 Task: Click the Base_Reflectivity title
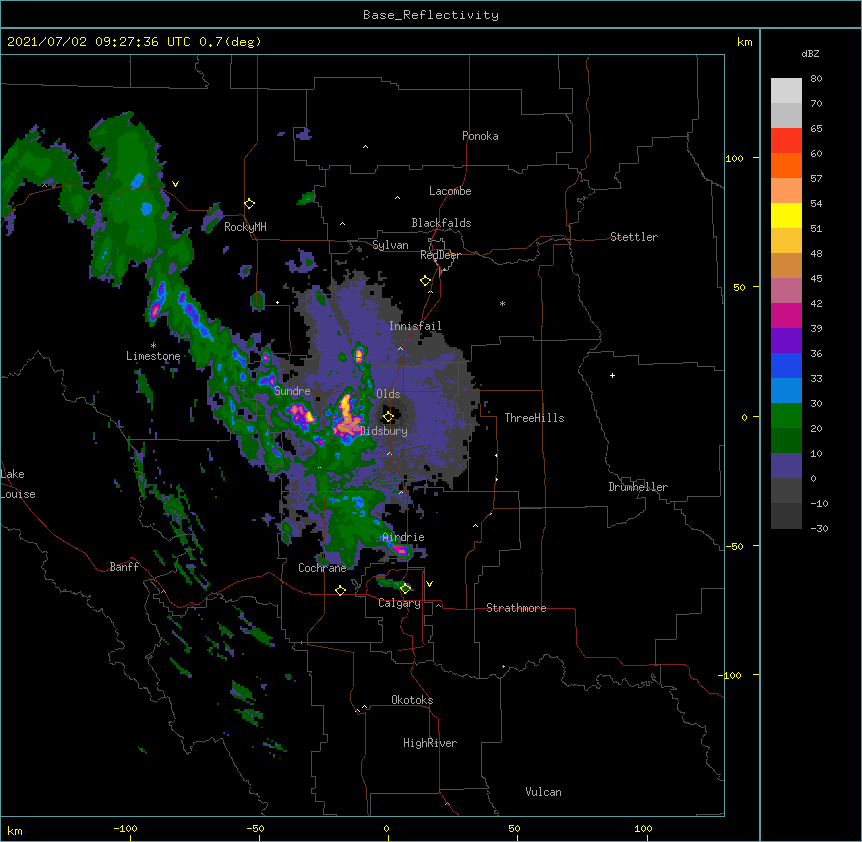coord(431,15)
